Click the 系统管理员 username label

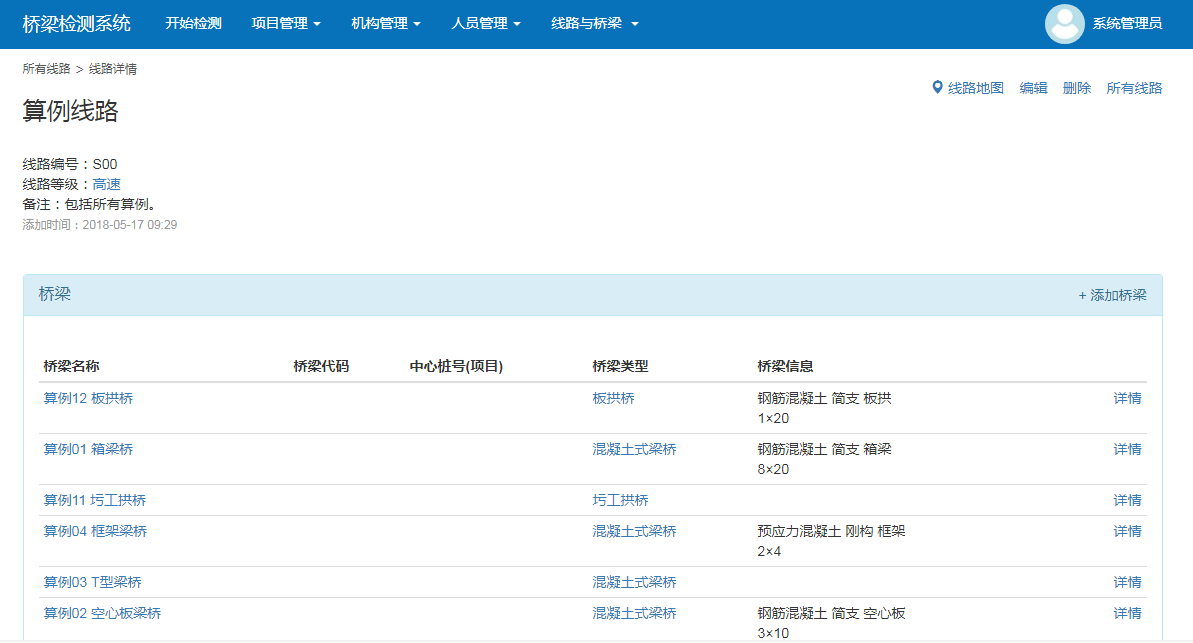point(1127,24)
